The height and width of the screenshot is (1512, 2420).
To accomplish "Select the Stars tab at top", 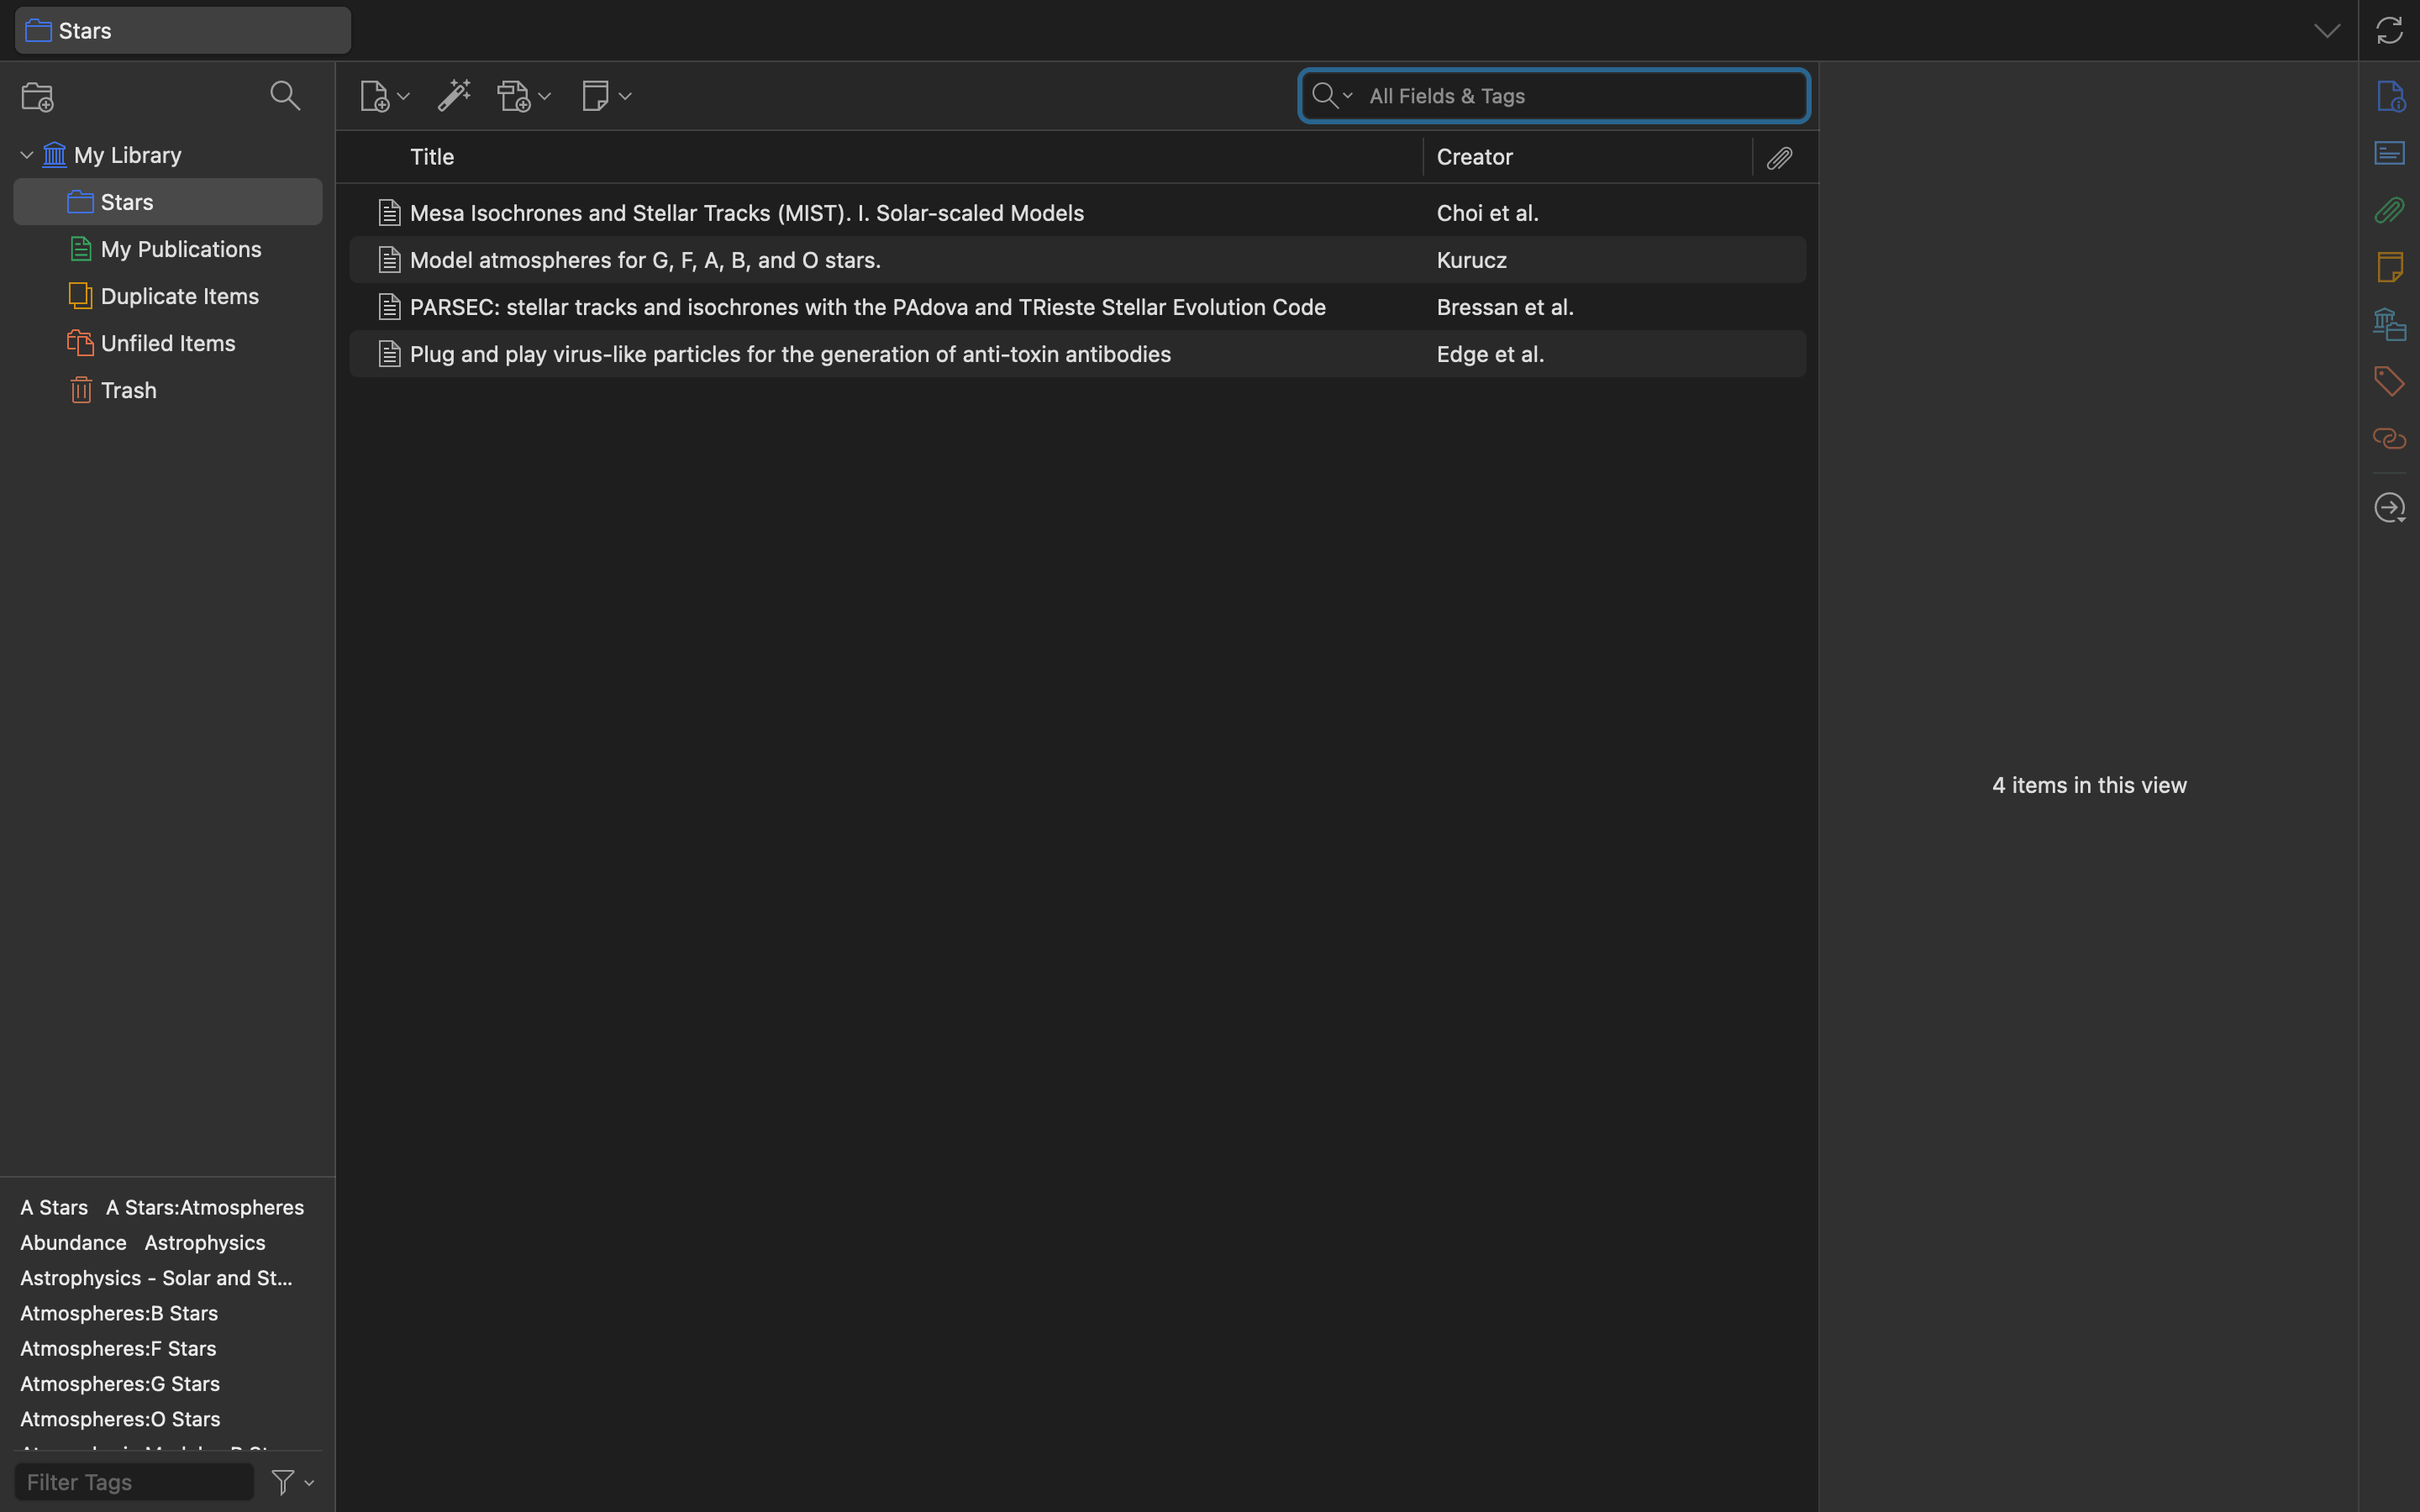I will pos(183,31).
